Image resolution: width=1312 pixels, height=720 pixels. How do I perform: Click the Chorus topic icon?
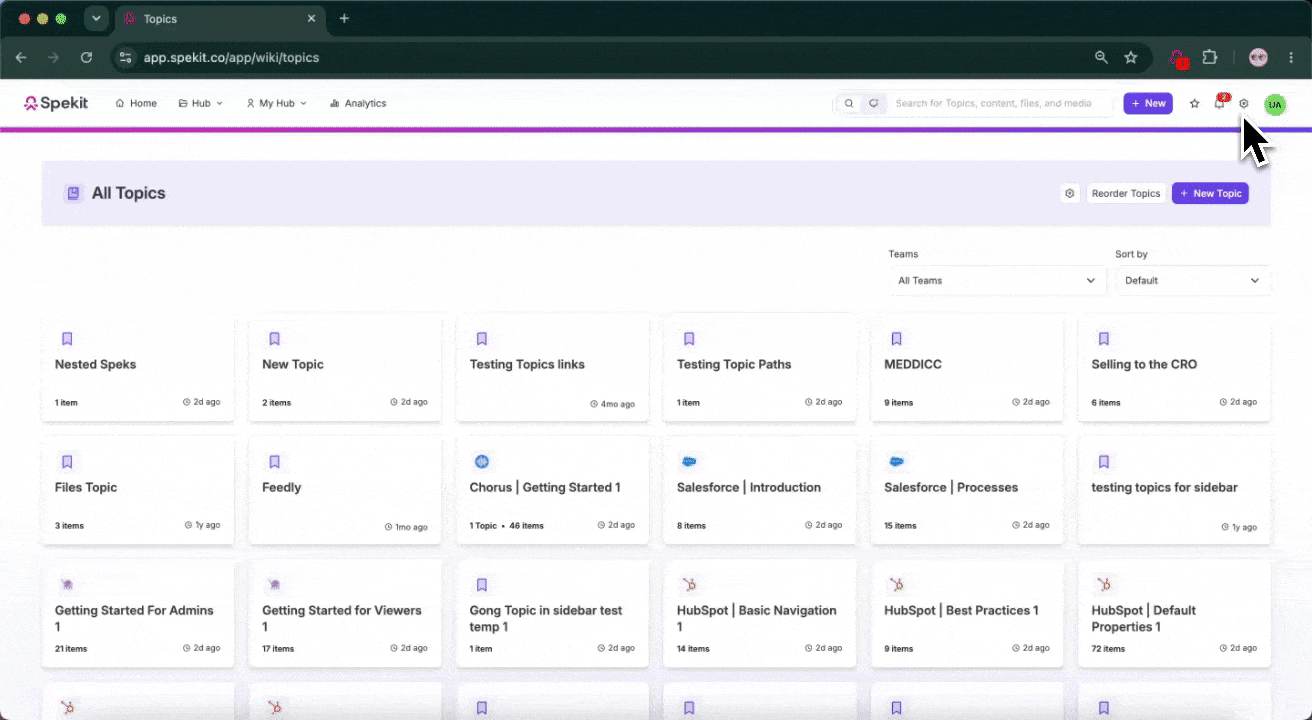(482, 462)
